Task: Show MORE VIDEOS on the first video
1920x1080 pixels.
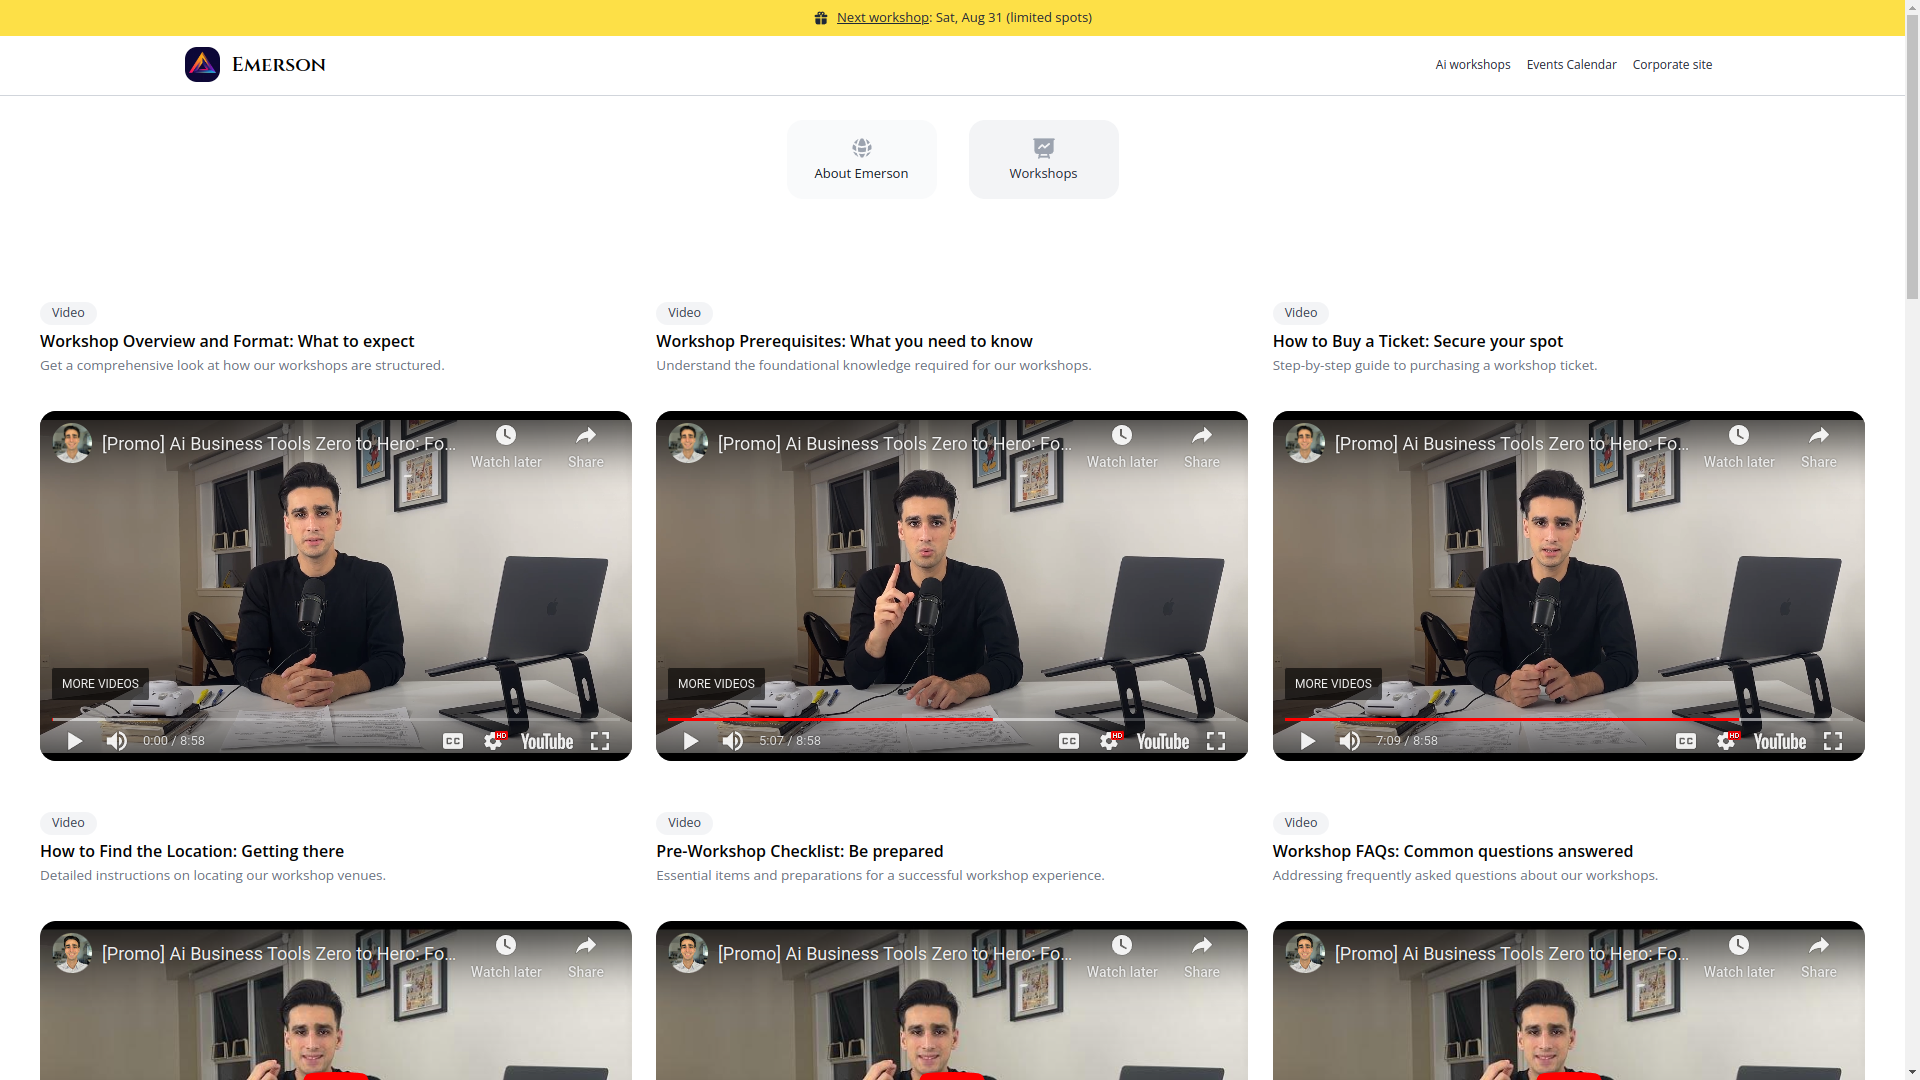Action: point(100,684)
